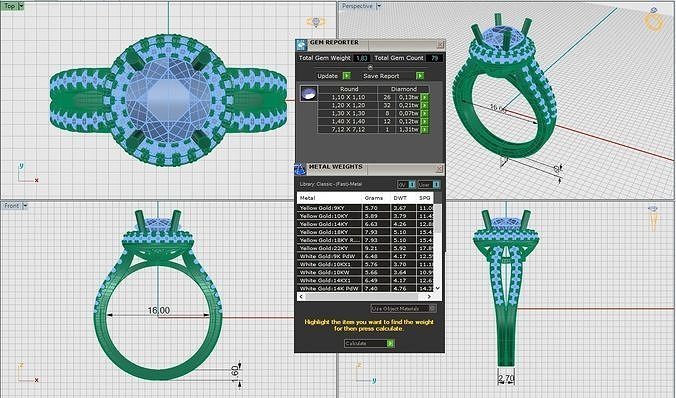Image resolution: width=676 pixels, height=398 pixels.
Task: Click the green arrow for 7,12 X 7,12 row
Action: (x=425, y=129)
